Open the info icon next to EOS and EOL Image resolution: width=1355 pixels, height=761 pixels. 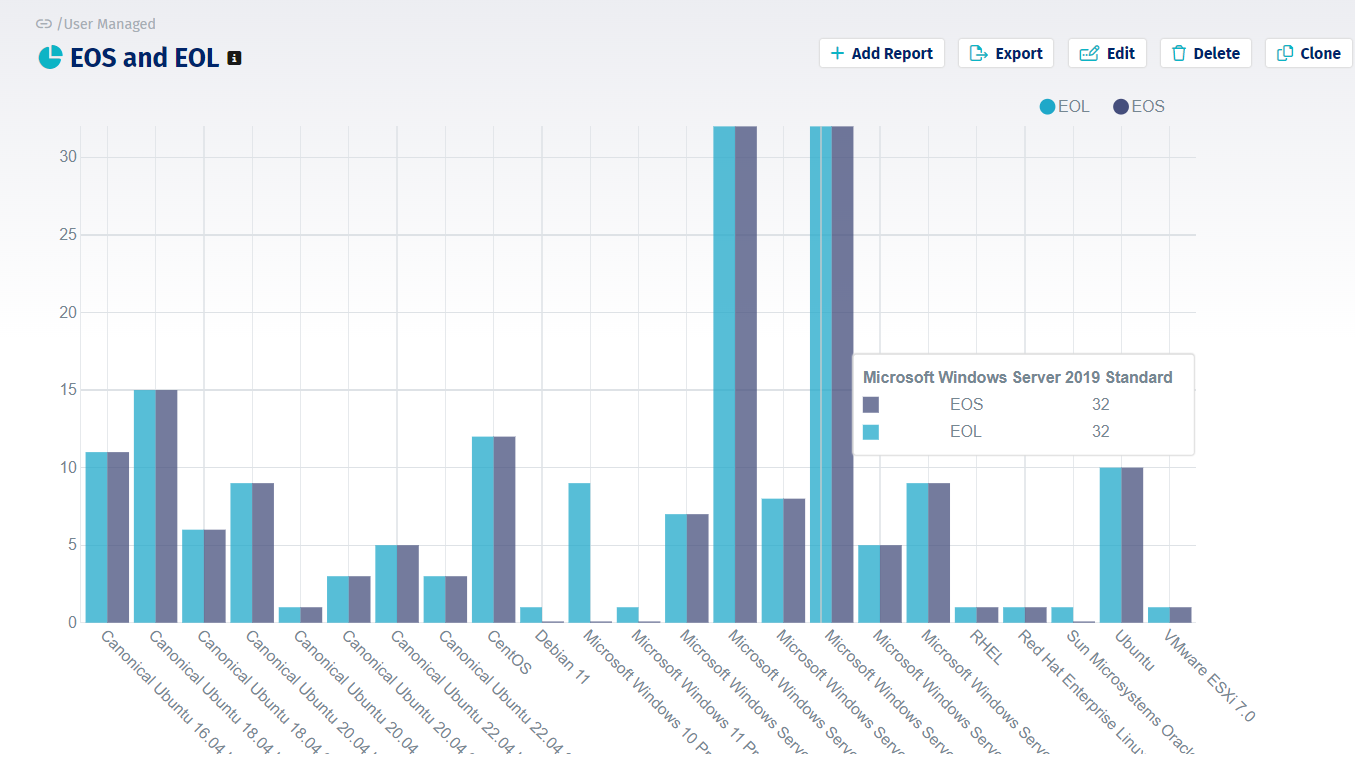(x=234, y=58)
